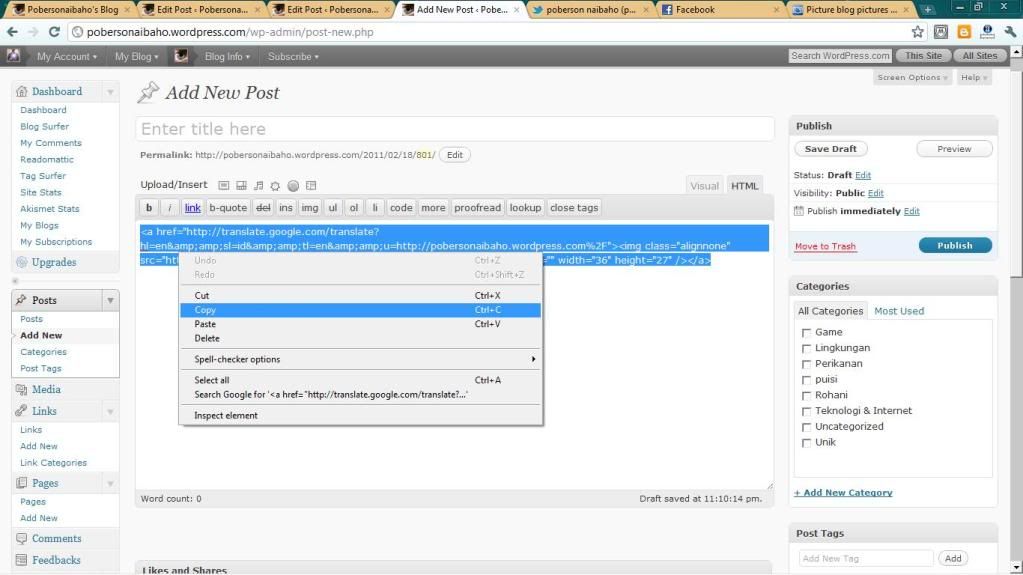Switch to the Visual editor tab
The width and height of the screenshot is (1023, 575).
(x=704, y=185)
